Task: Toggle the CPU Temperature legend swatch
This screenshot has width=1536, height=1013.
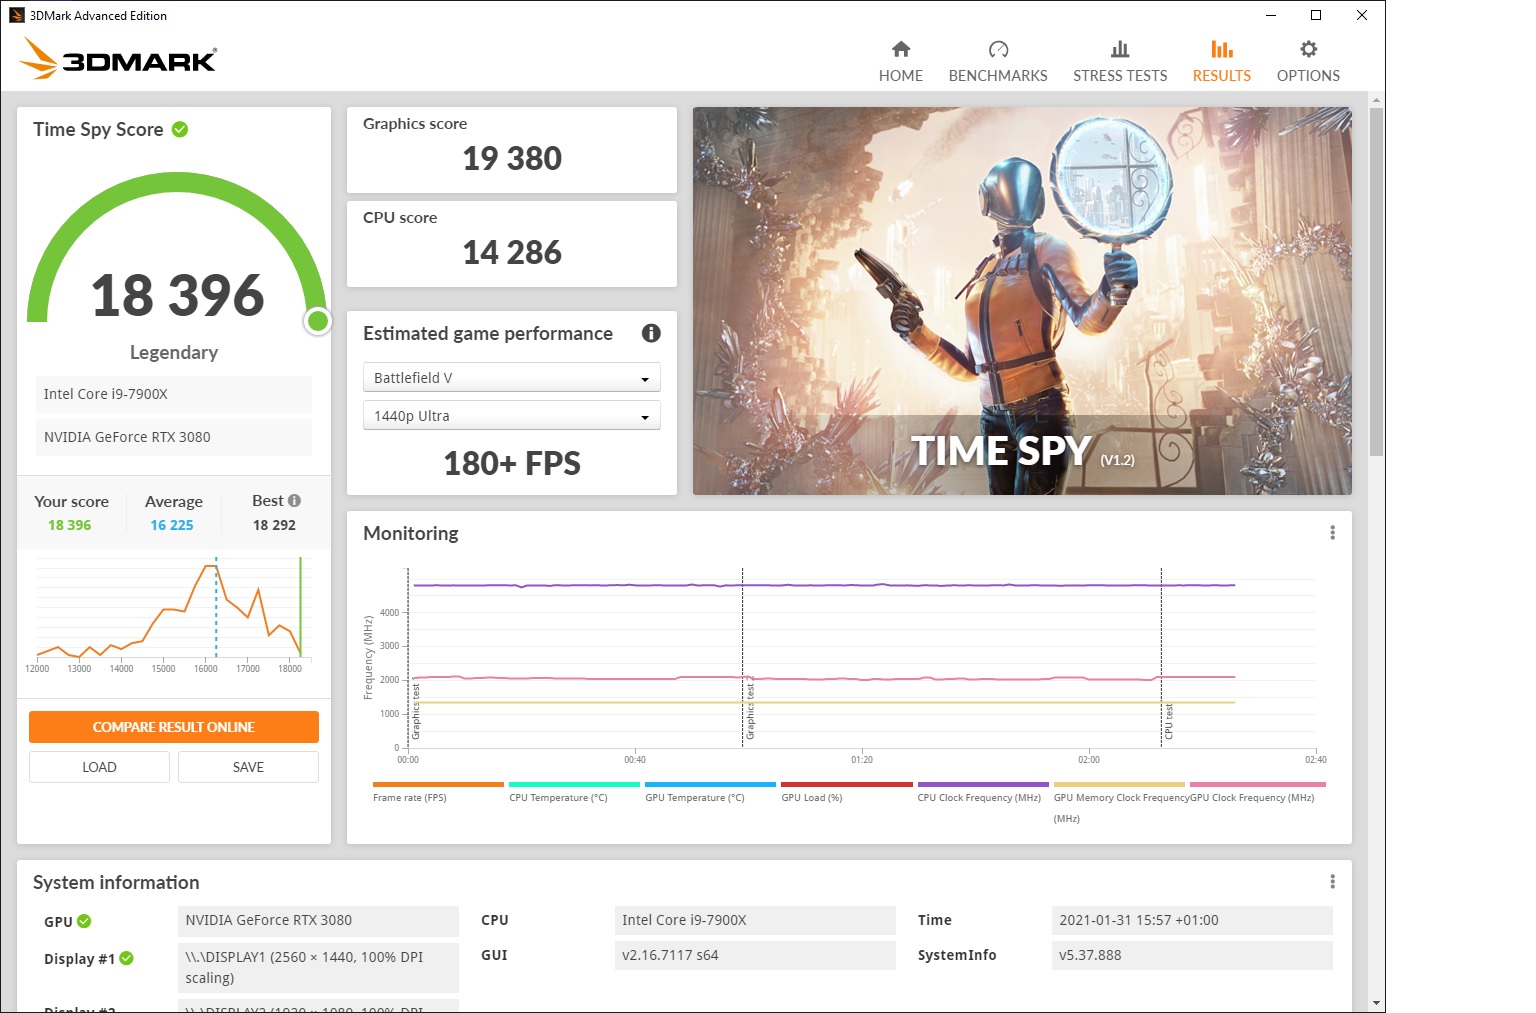Action: (x=574, y=785)
